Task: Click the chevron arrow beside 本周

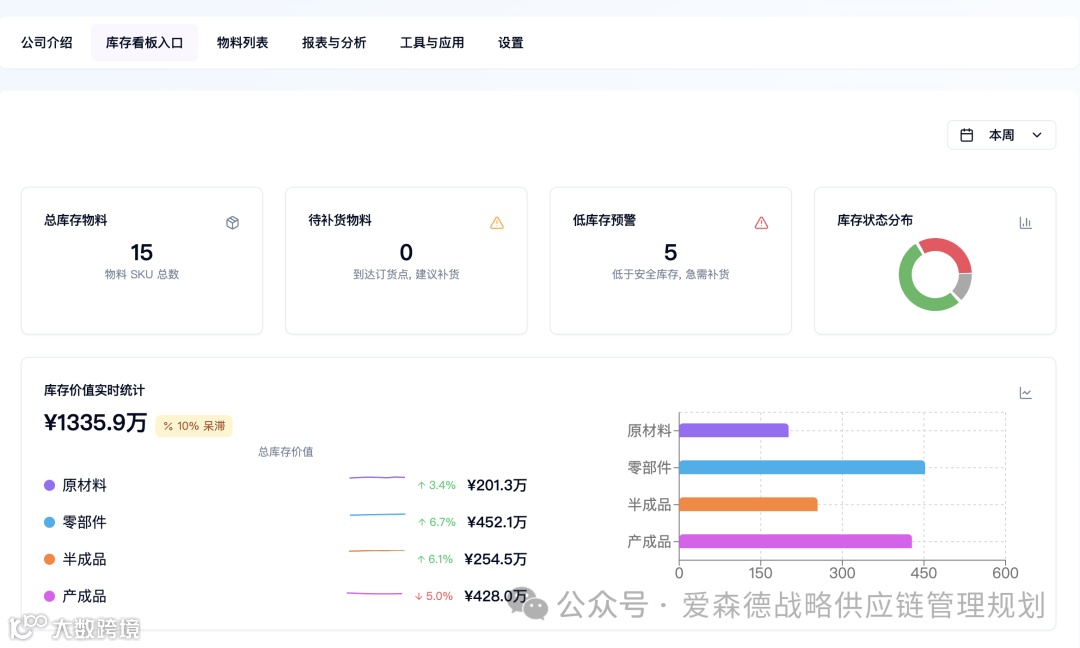Action: tap(1037, 135)
